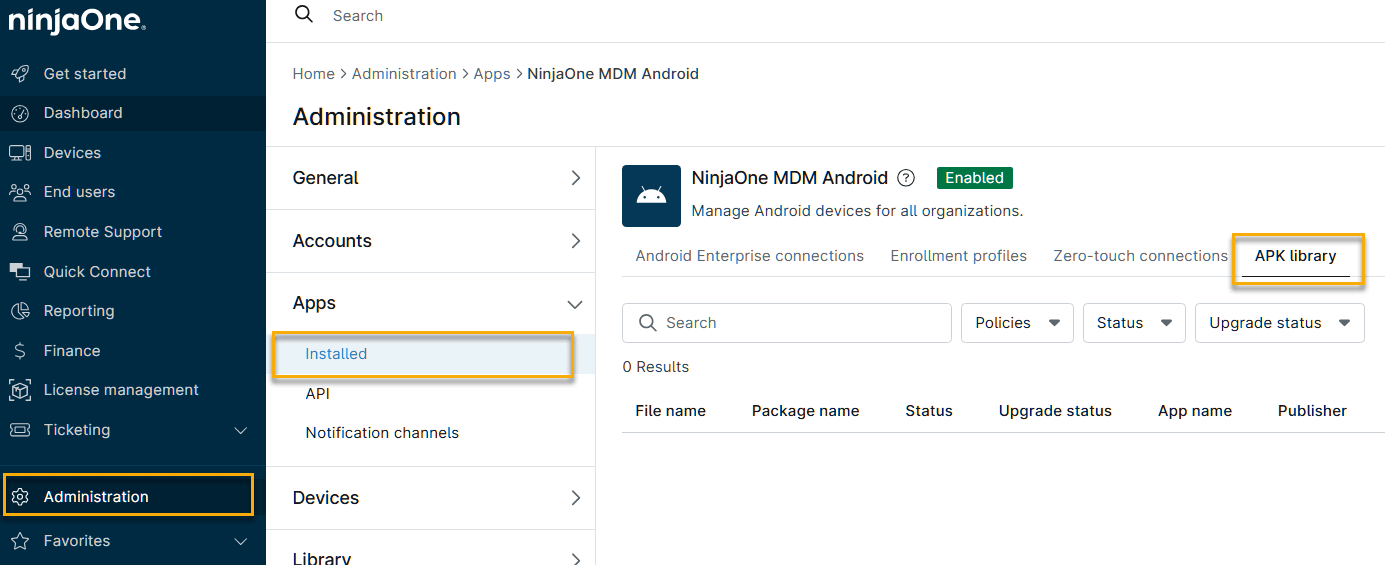This screenshot has width=1385, height=565.
Task: Click the NinjaOne MDM Android breadcrumb
Action: tap(613, 74)
